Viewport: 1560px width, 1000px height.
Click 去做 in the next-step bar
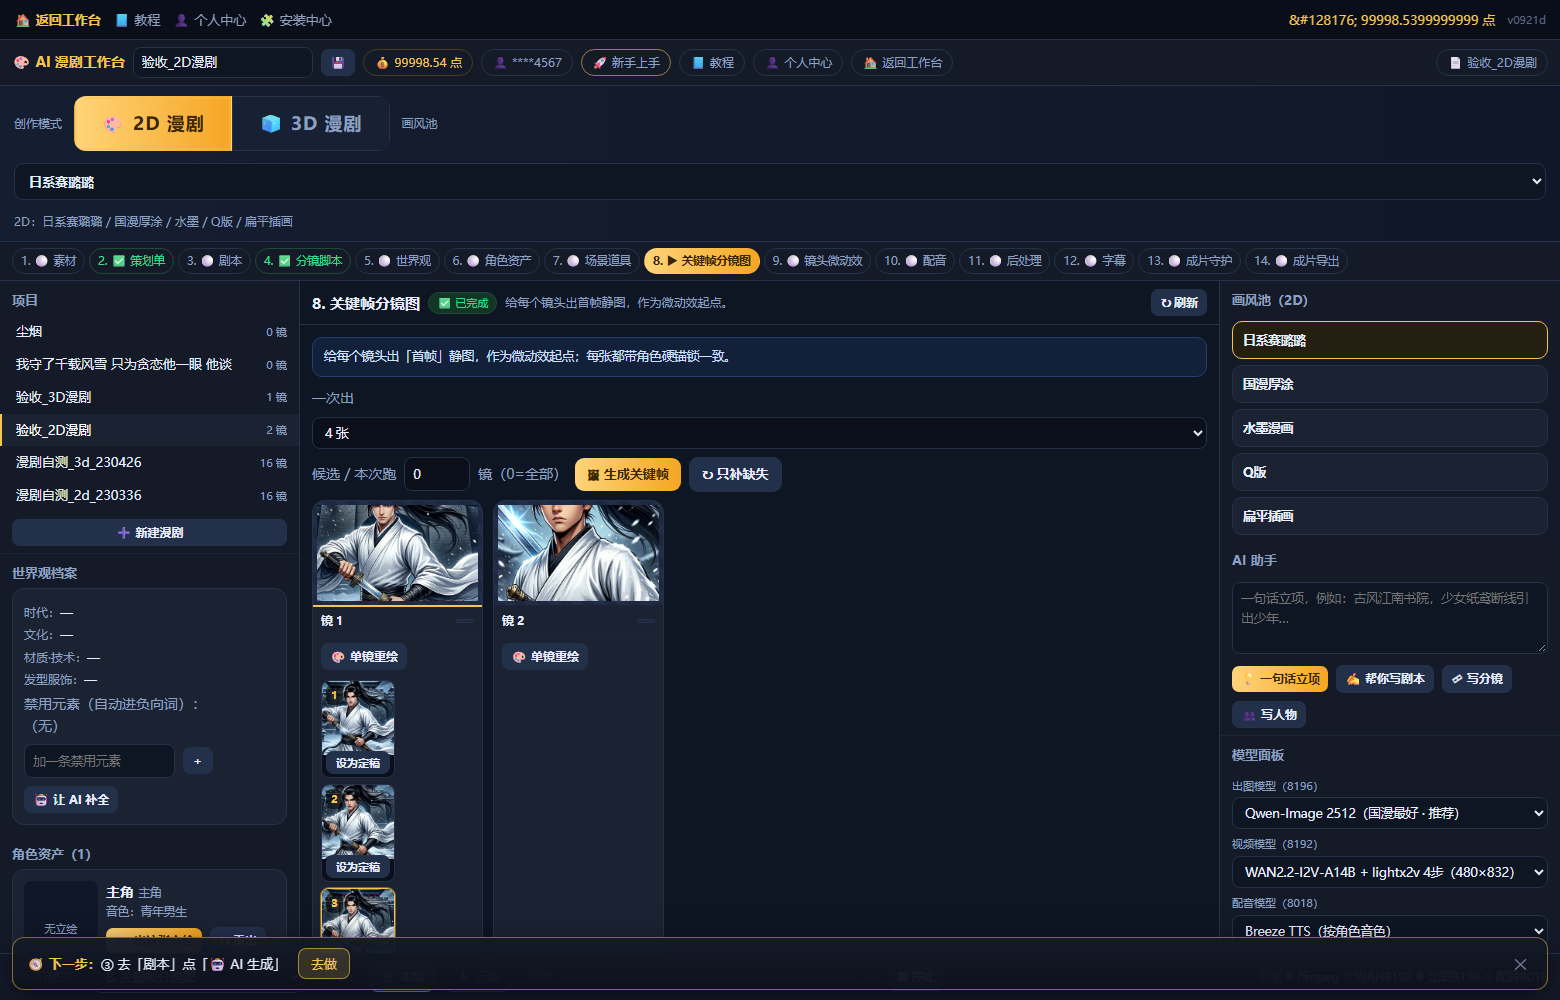click(x=324, y=964)
